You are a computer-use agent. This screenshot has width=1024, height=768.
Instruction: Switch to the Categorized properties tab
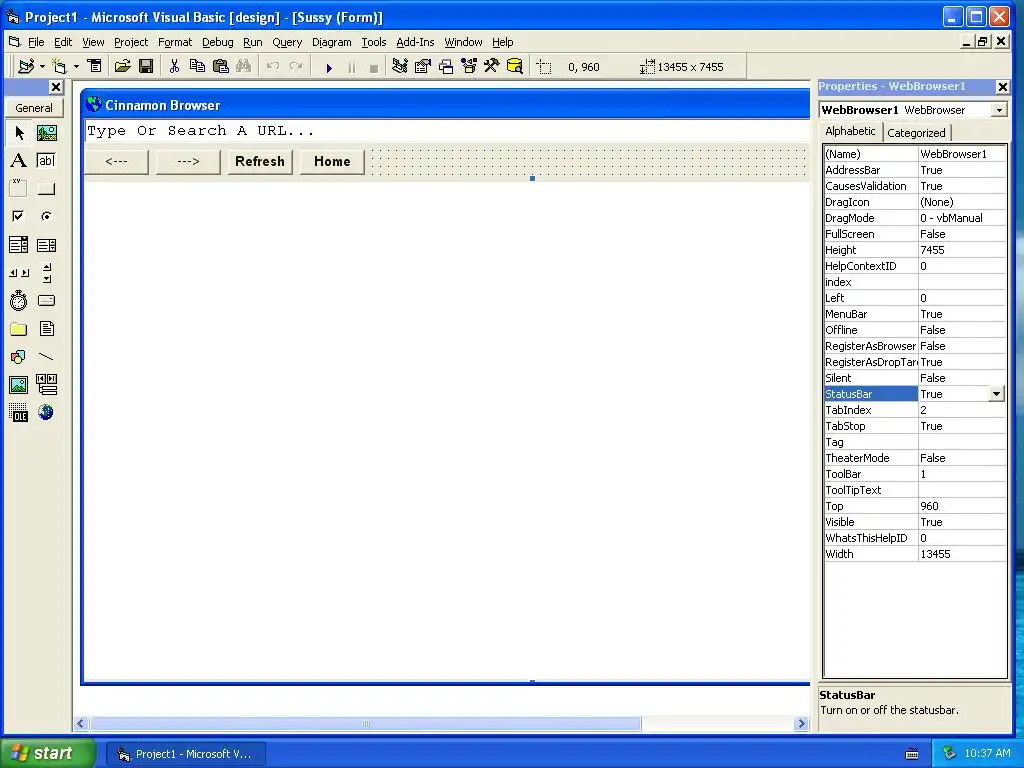pyautogui.click(x=916, y=133)
